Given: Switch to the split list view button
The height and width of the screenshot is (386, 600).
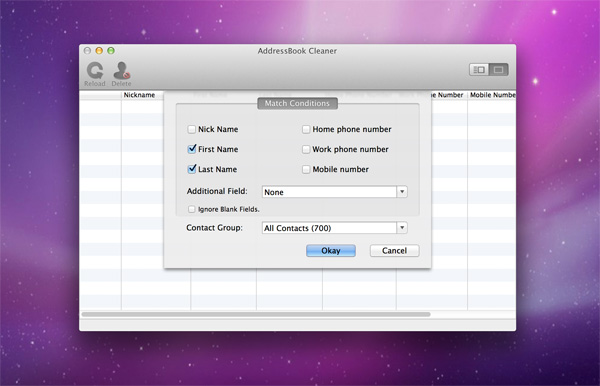Looking at the screenshot, I should coord(479,70).
